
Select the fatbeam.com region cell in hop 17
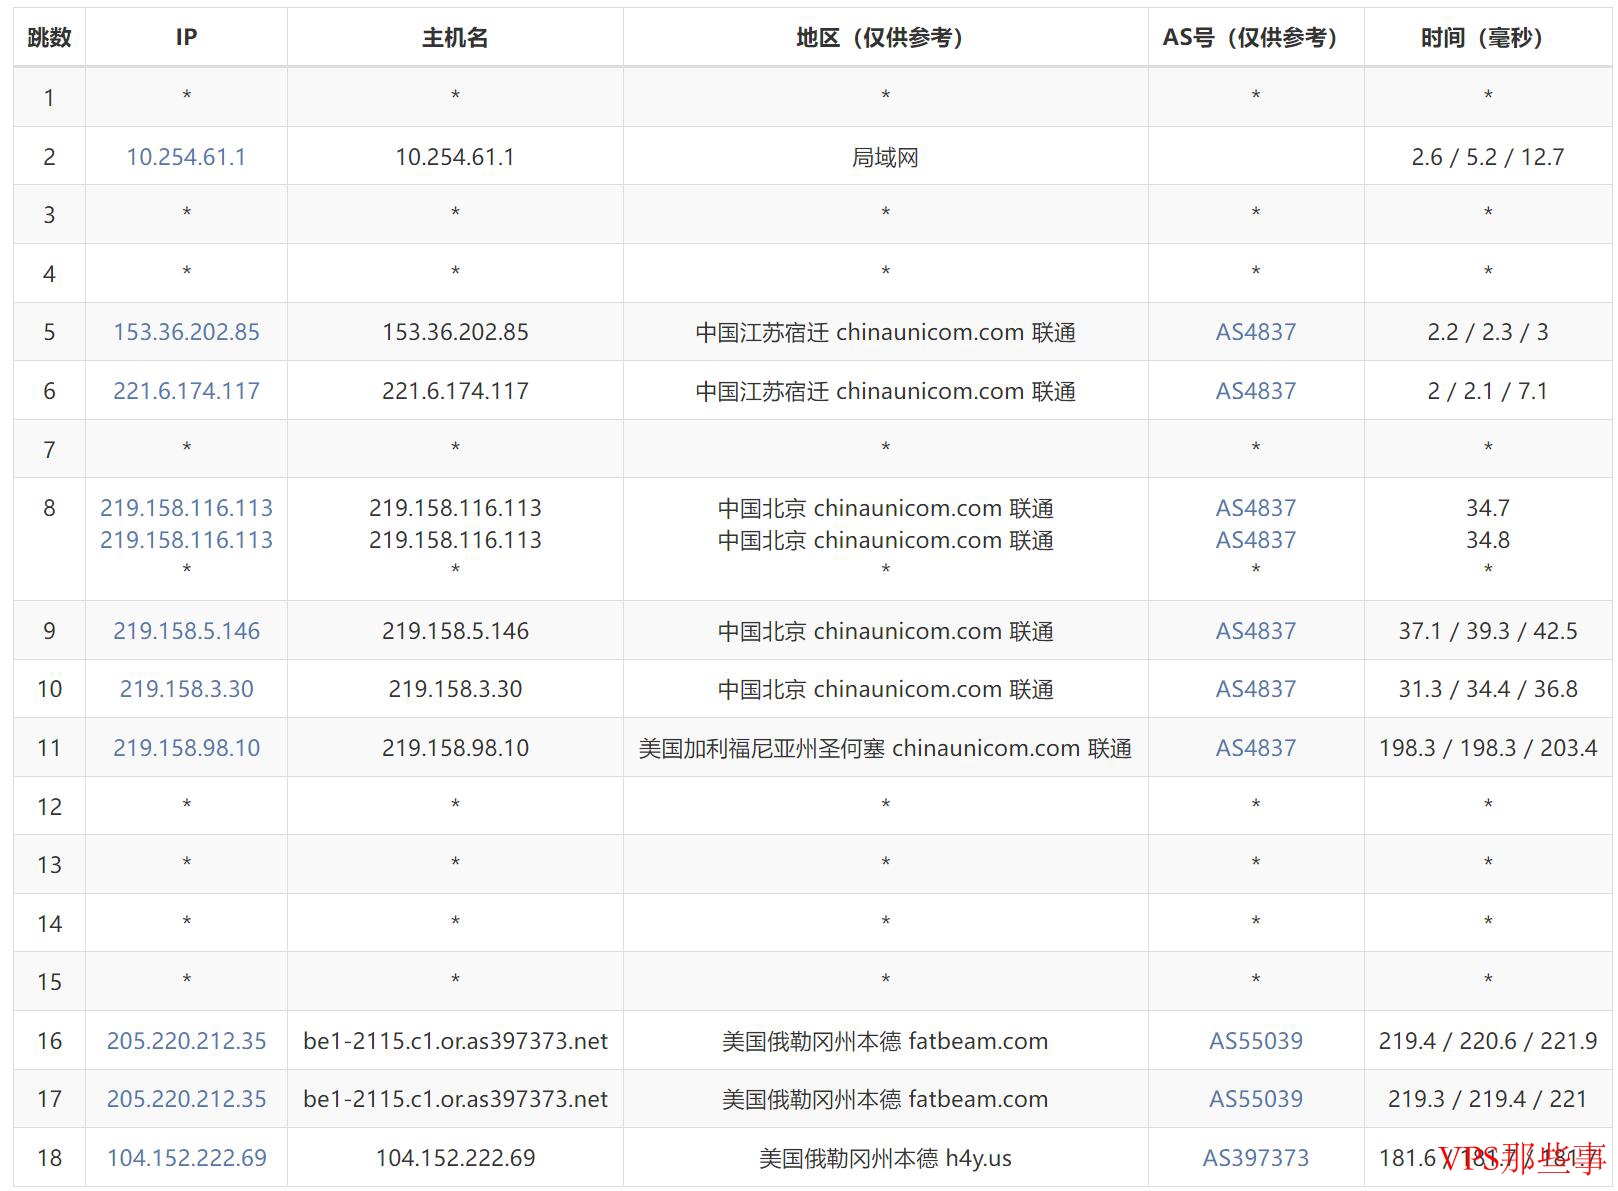(885, 1099)
